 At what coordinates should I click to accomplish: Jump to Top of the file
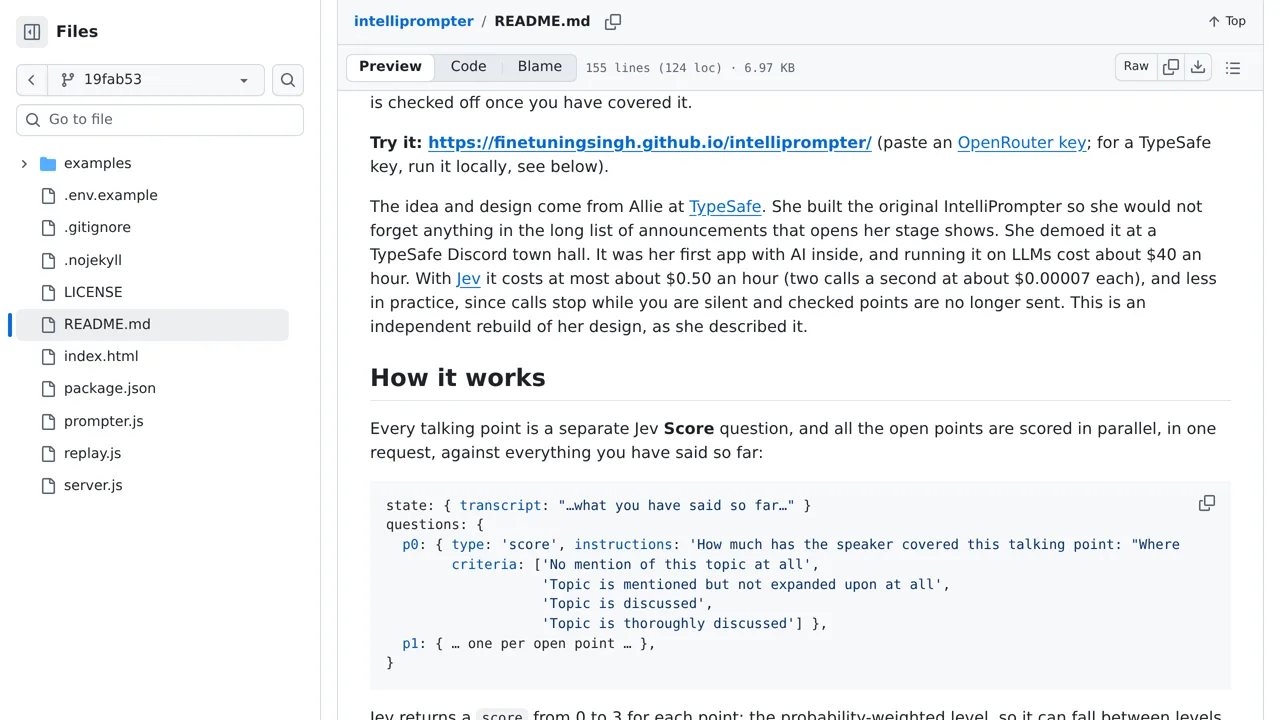click(x=1227, y=21)
